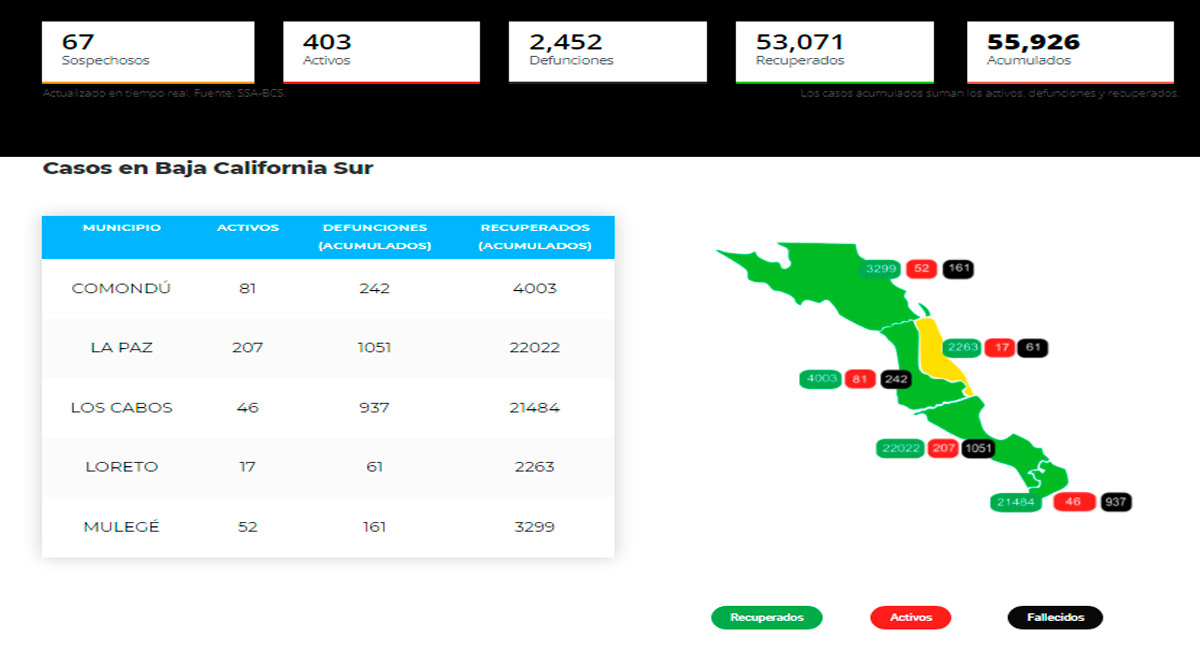Click the red 207 badge on the map
1200x666 pixels.
(x=943, y=448)
